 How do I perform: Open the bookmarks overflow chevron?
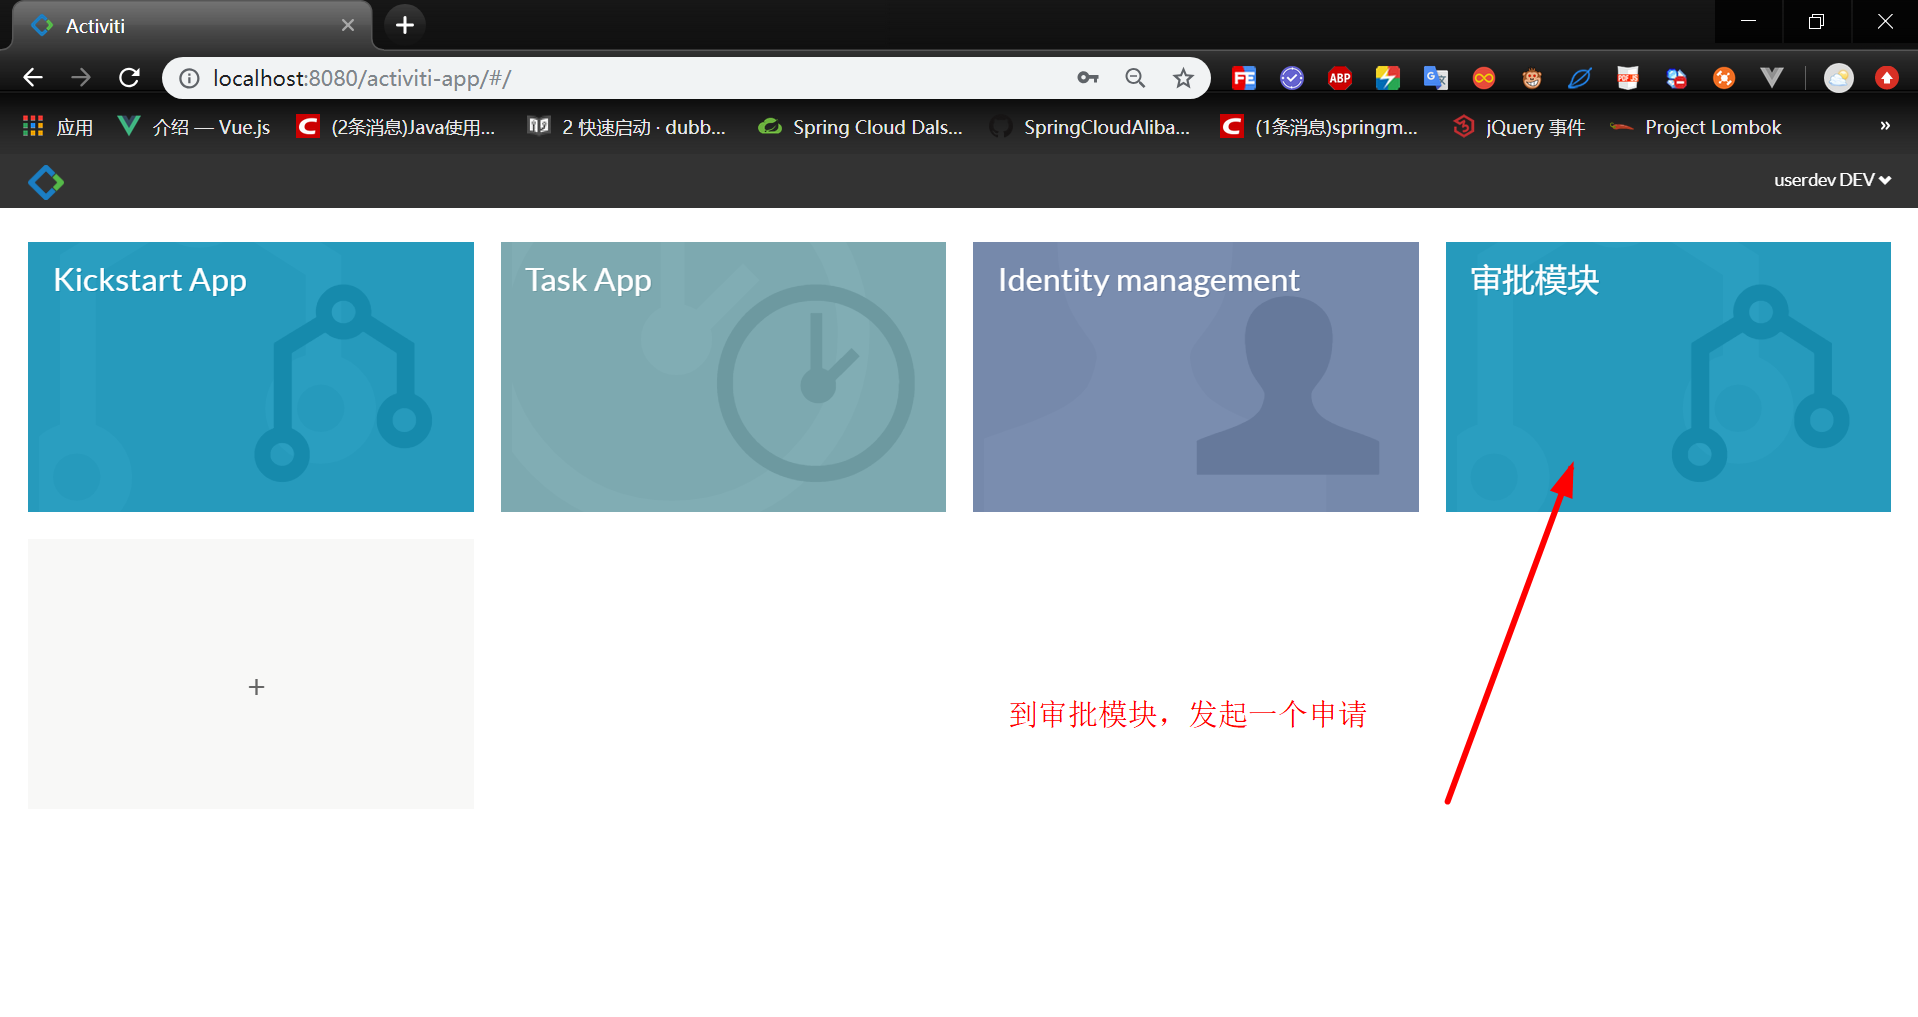tap(1884, 126)
